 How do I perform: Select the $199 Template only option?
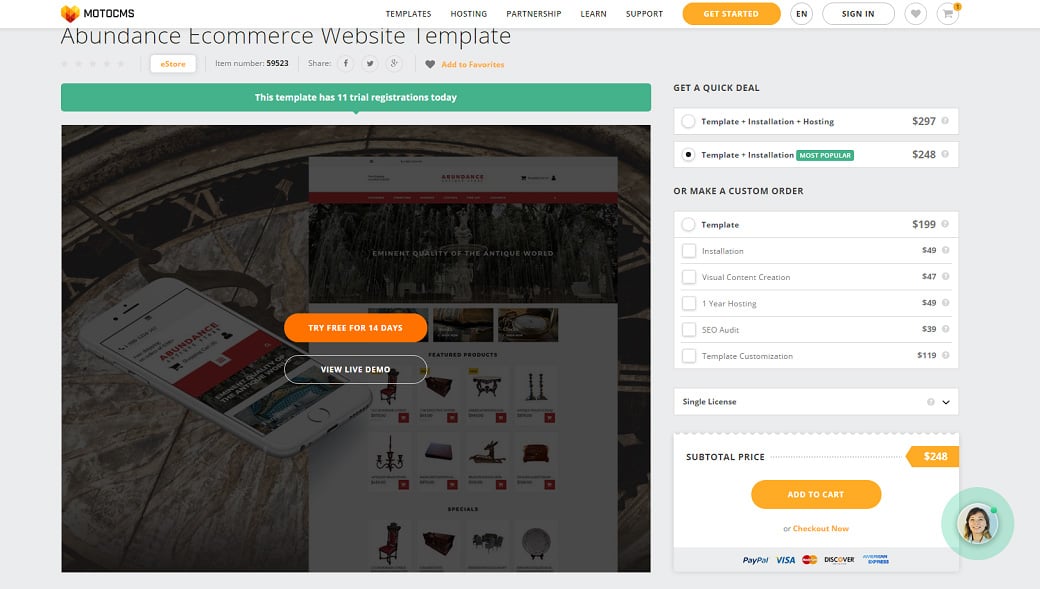point(688,225)
